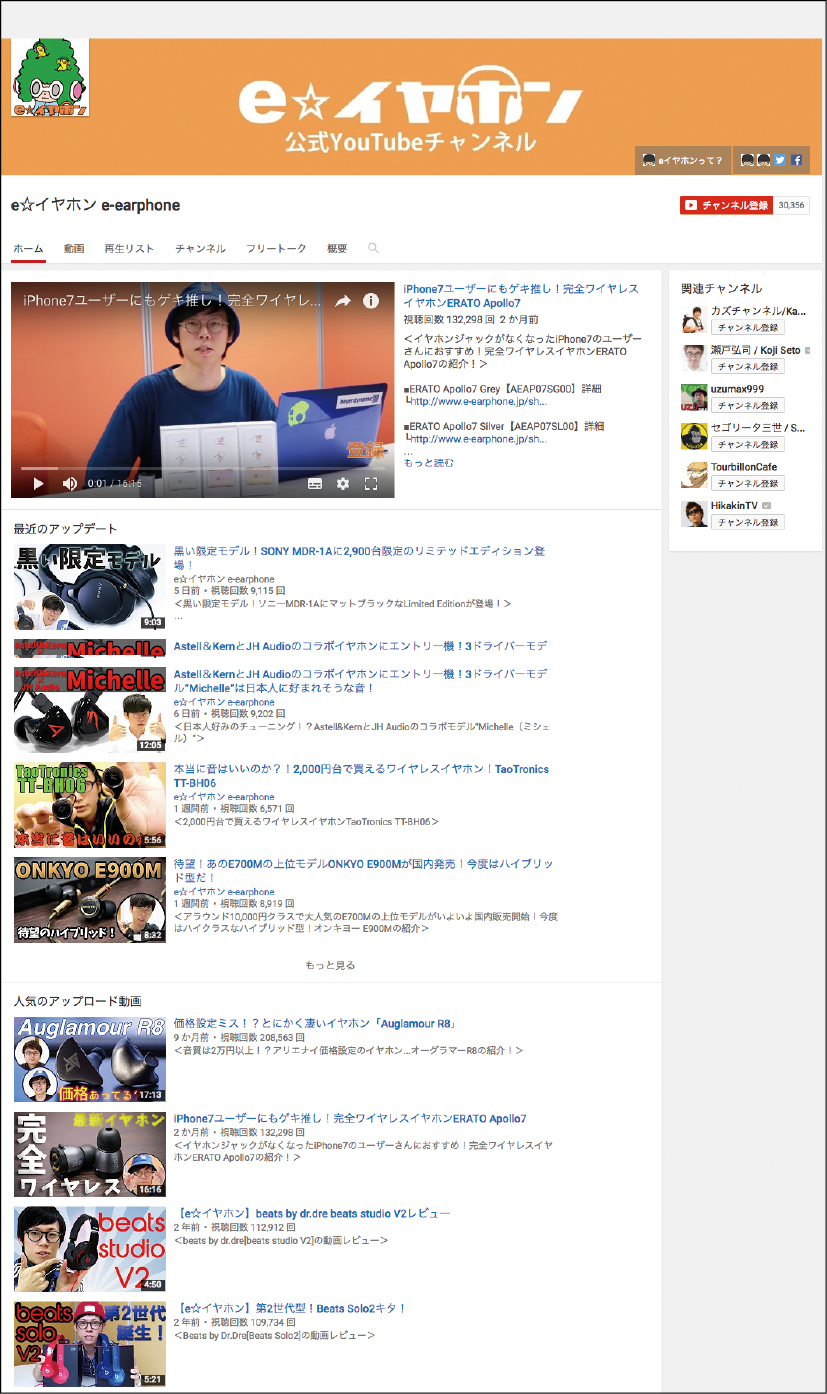Open the 完全ワイヤレス video thumbnail in popular uploads
Image resolution: width=827 pixels, height=1394 pixels.
(x=90, y=1154)
